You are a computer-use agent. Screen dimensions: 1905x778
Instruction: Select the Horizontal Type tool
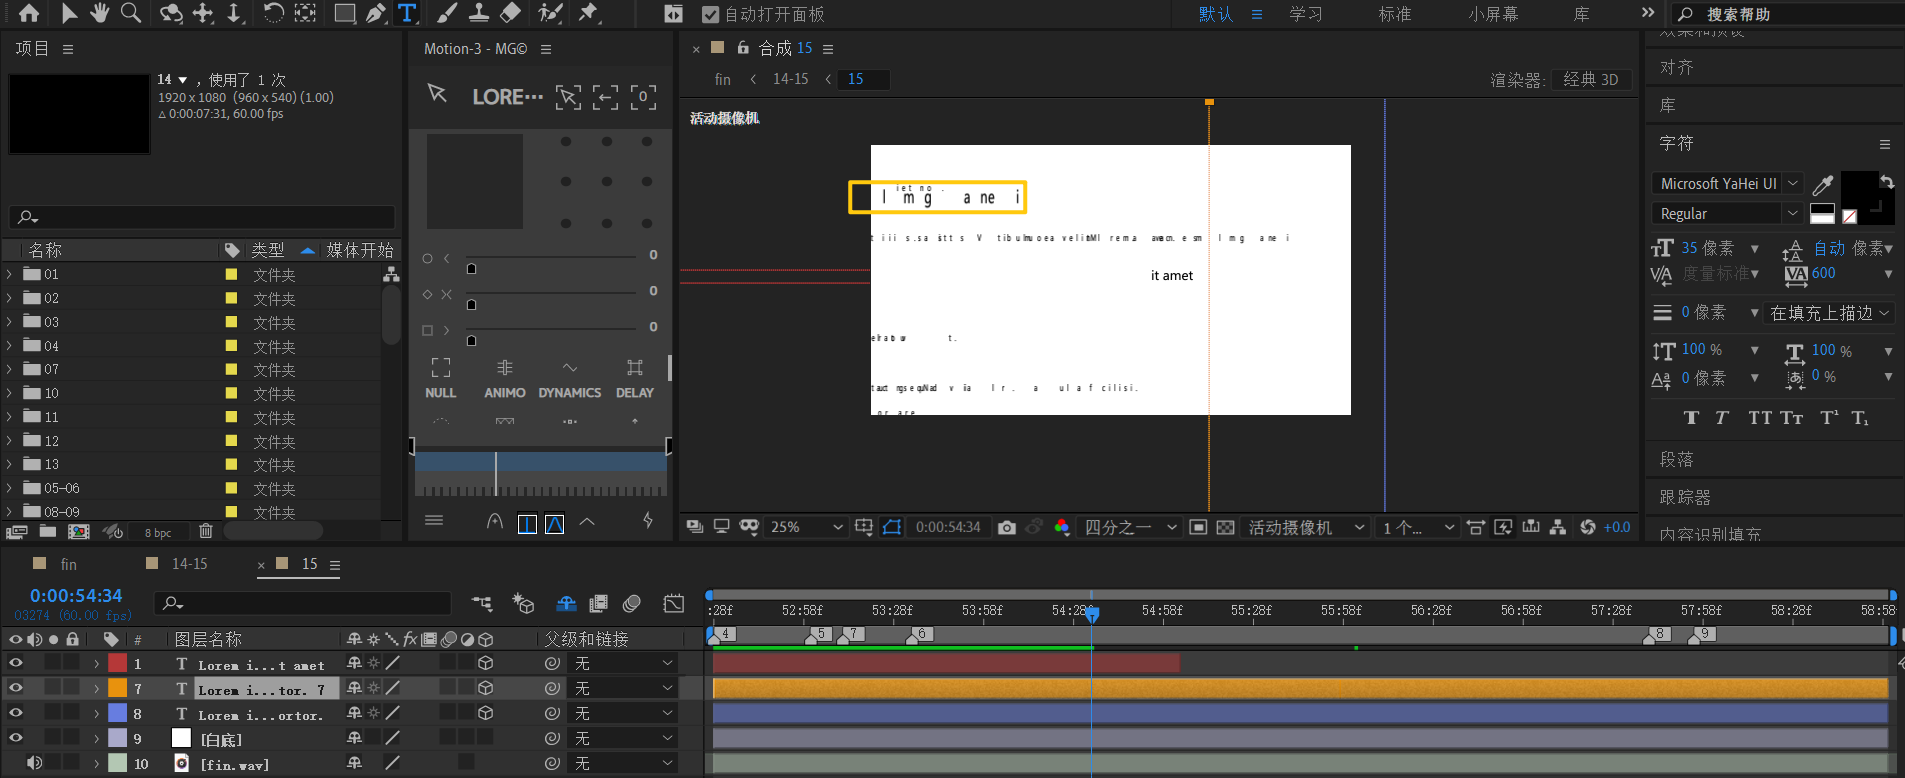pyautogui.click(x=407, y=13)
